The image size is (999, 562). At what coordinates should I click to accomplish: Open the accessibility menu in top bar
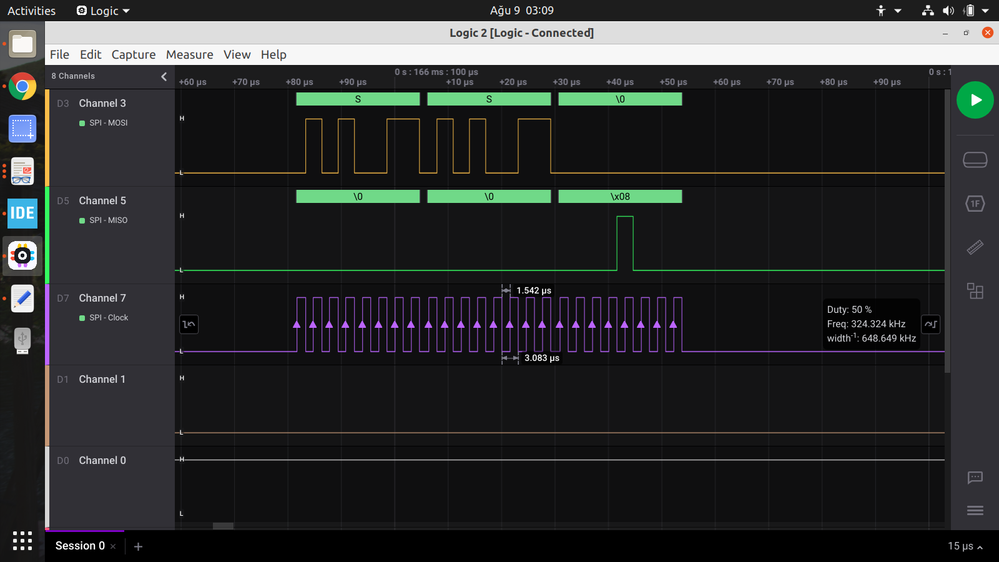(x=888, y=10)
